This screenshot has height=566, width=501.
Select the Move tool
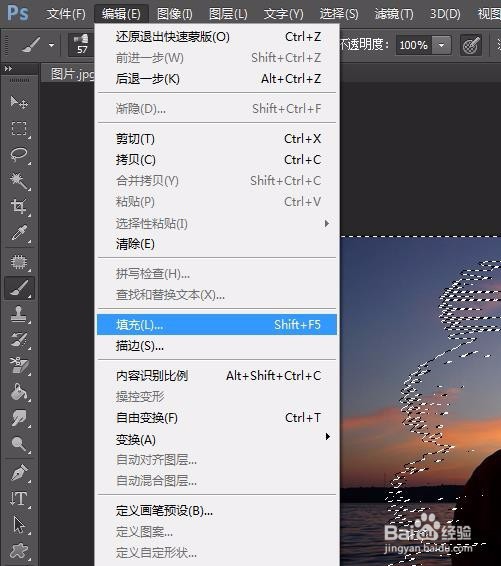click(19, 102)
